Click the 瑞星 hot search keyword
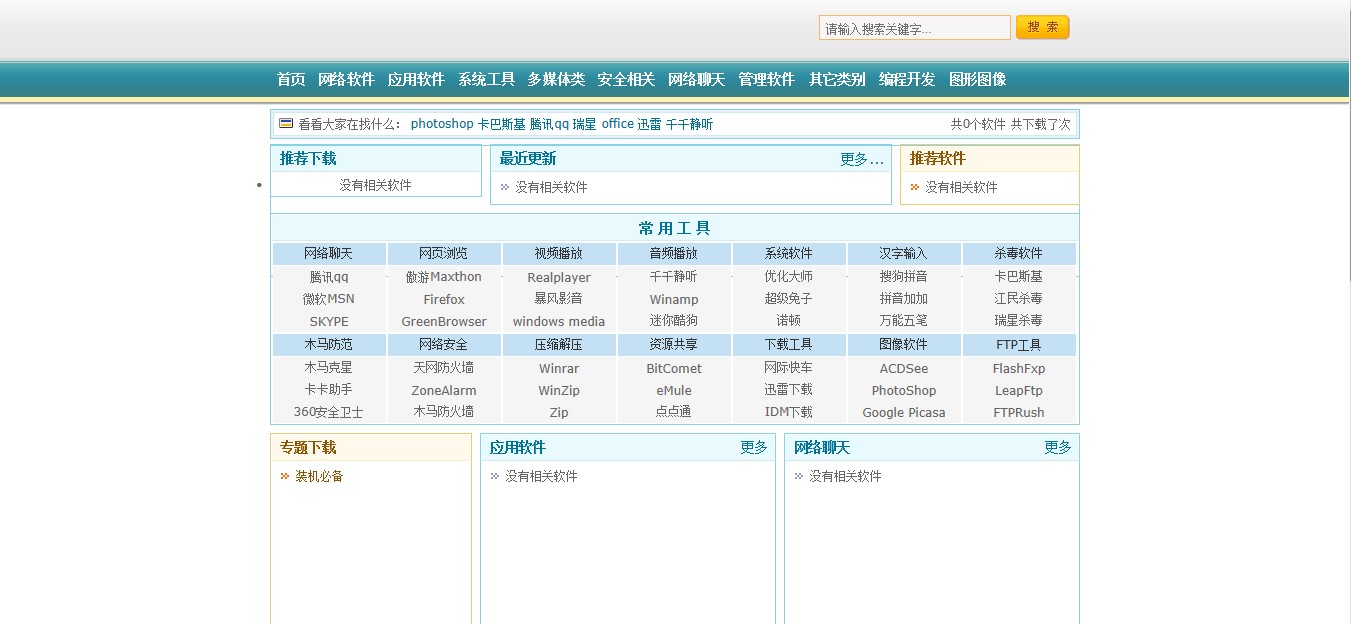Viewport: 1351px width, 624px height. 584,124
